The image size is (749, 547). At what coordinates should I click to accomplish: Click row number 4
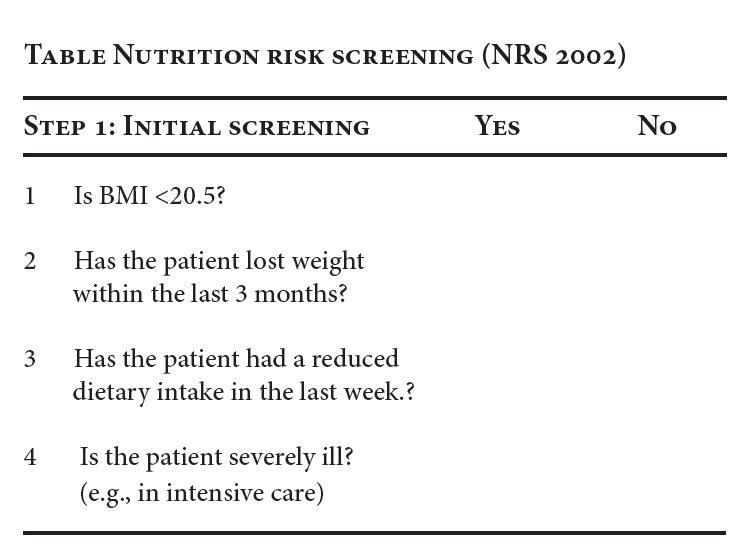pos(30,458)
